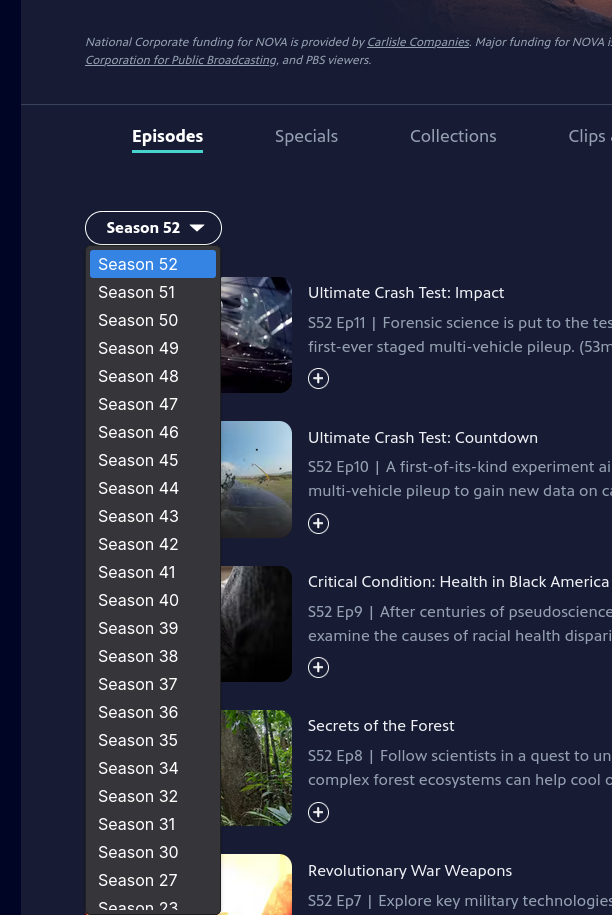This screenshot has height=915, width=612.
Task: Pick Season 32 from dropdown
Action: (153, 797)
